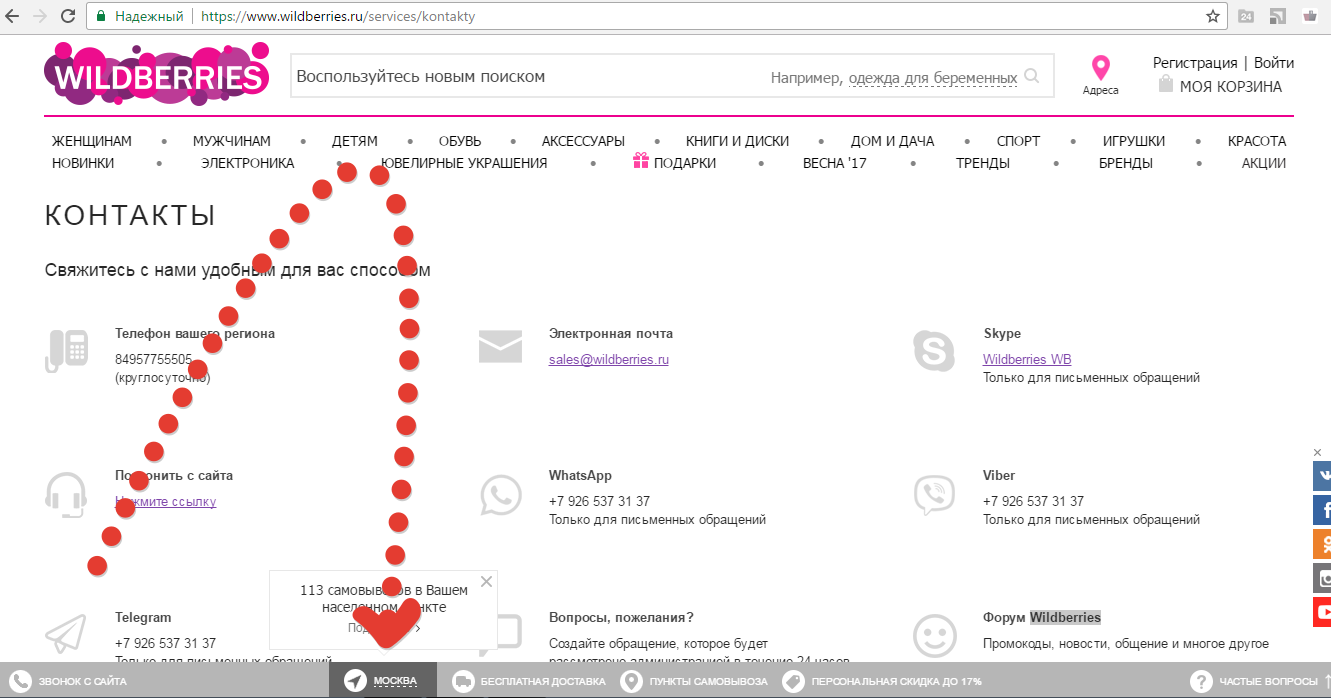Close the social sidebar with x
Screen dimensions: 1331x698
coord(1317,453)
